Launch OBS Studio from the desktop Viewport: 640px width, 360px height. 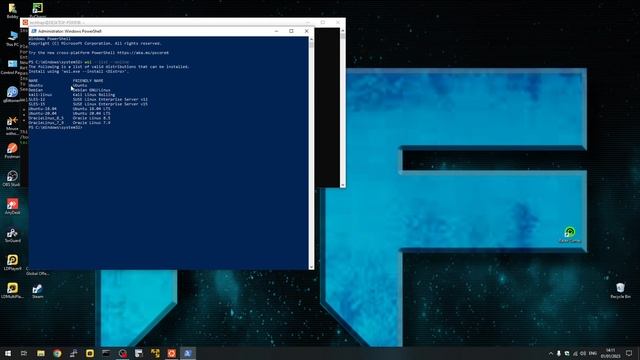click(12, 178)
